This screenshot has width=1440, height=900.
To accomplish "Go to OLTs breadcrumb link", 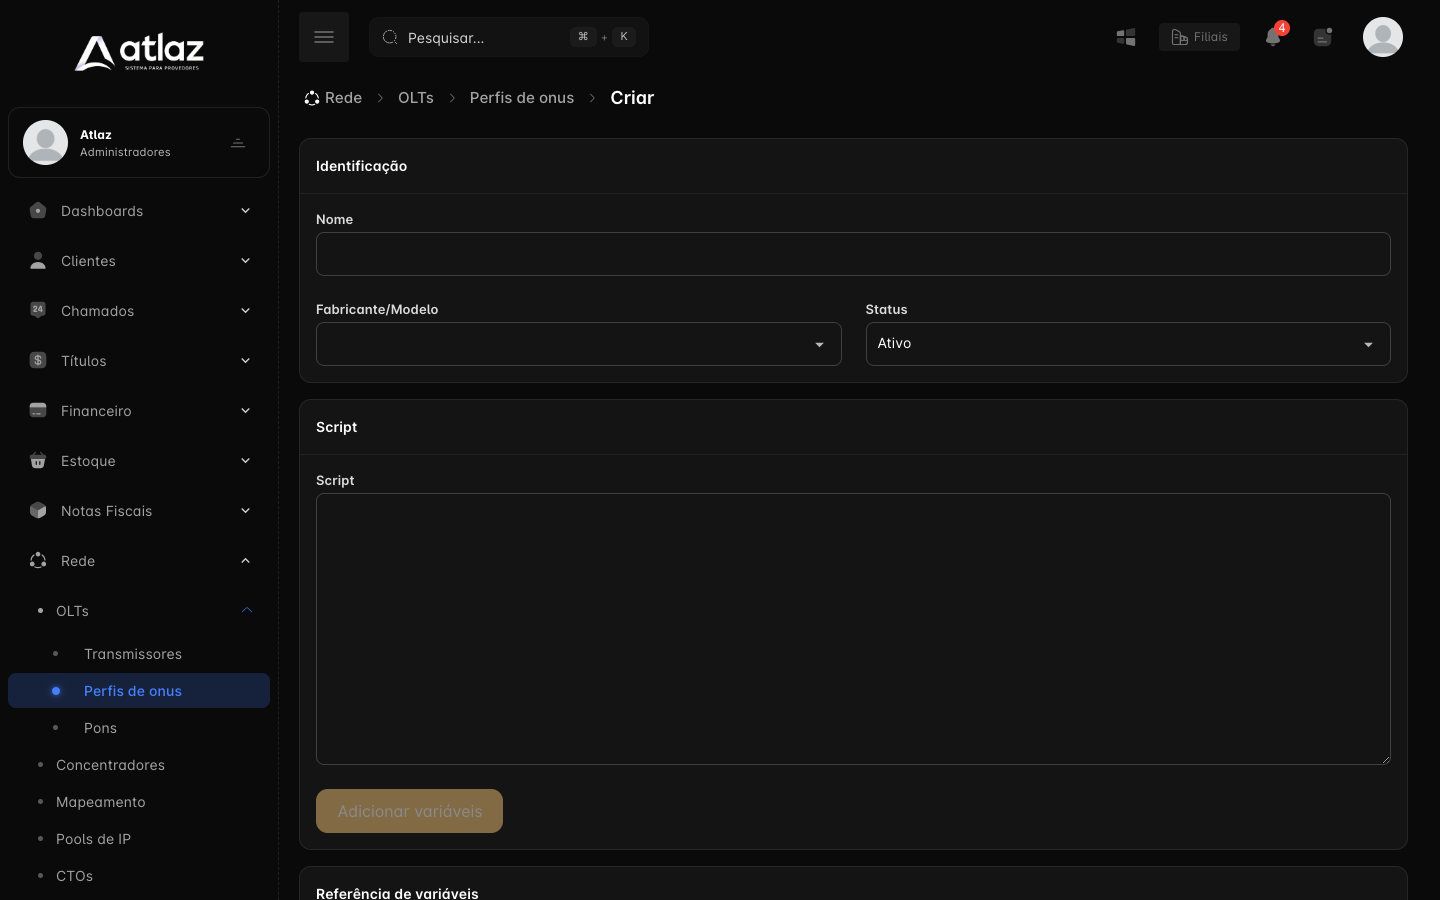I will tap(416, 98).
